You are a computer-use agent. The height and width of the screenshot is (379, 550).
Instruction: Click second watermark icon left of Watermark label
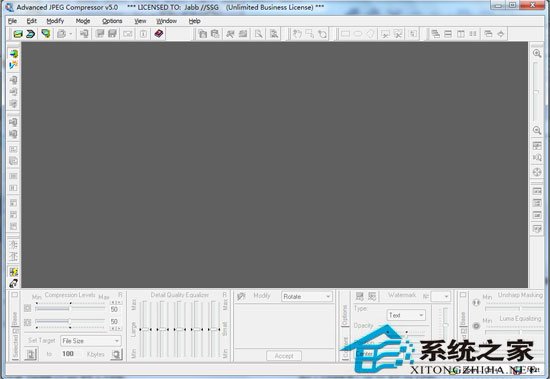coord(372,297)
